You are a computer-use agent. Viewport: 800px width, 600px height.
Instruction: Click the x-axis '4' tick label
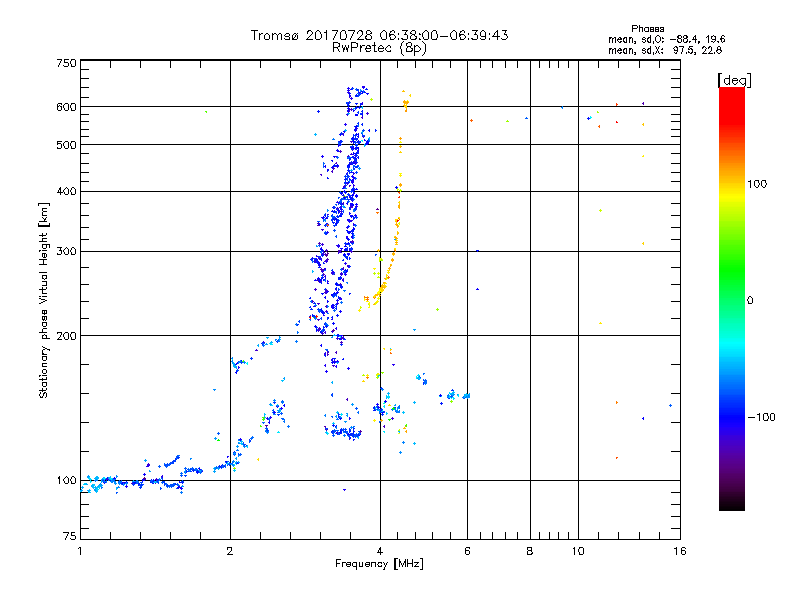pos(380,551)
